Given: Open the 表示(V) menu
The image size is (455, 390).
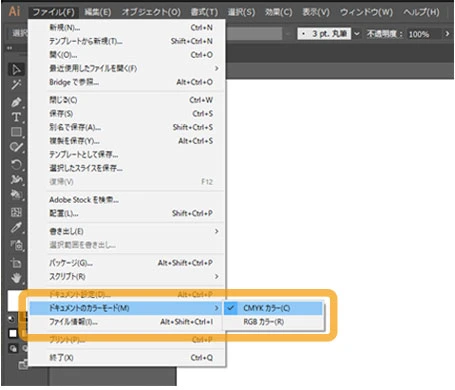Looking at the screenshot, I should [316, 12].
